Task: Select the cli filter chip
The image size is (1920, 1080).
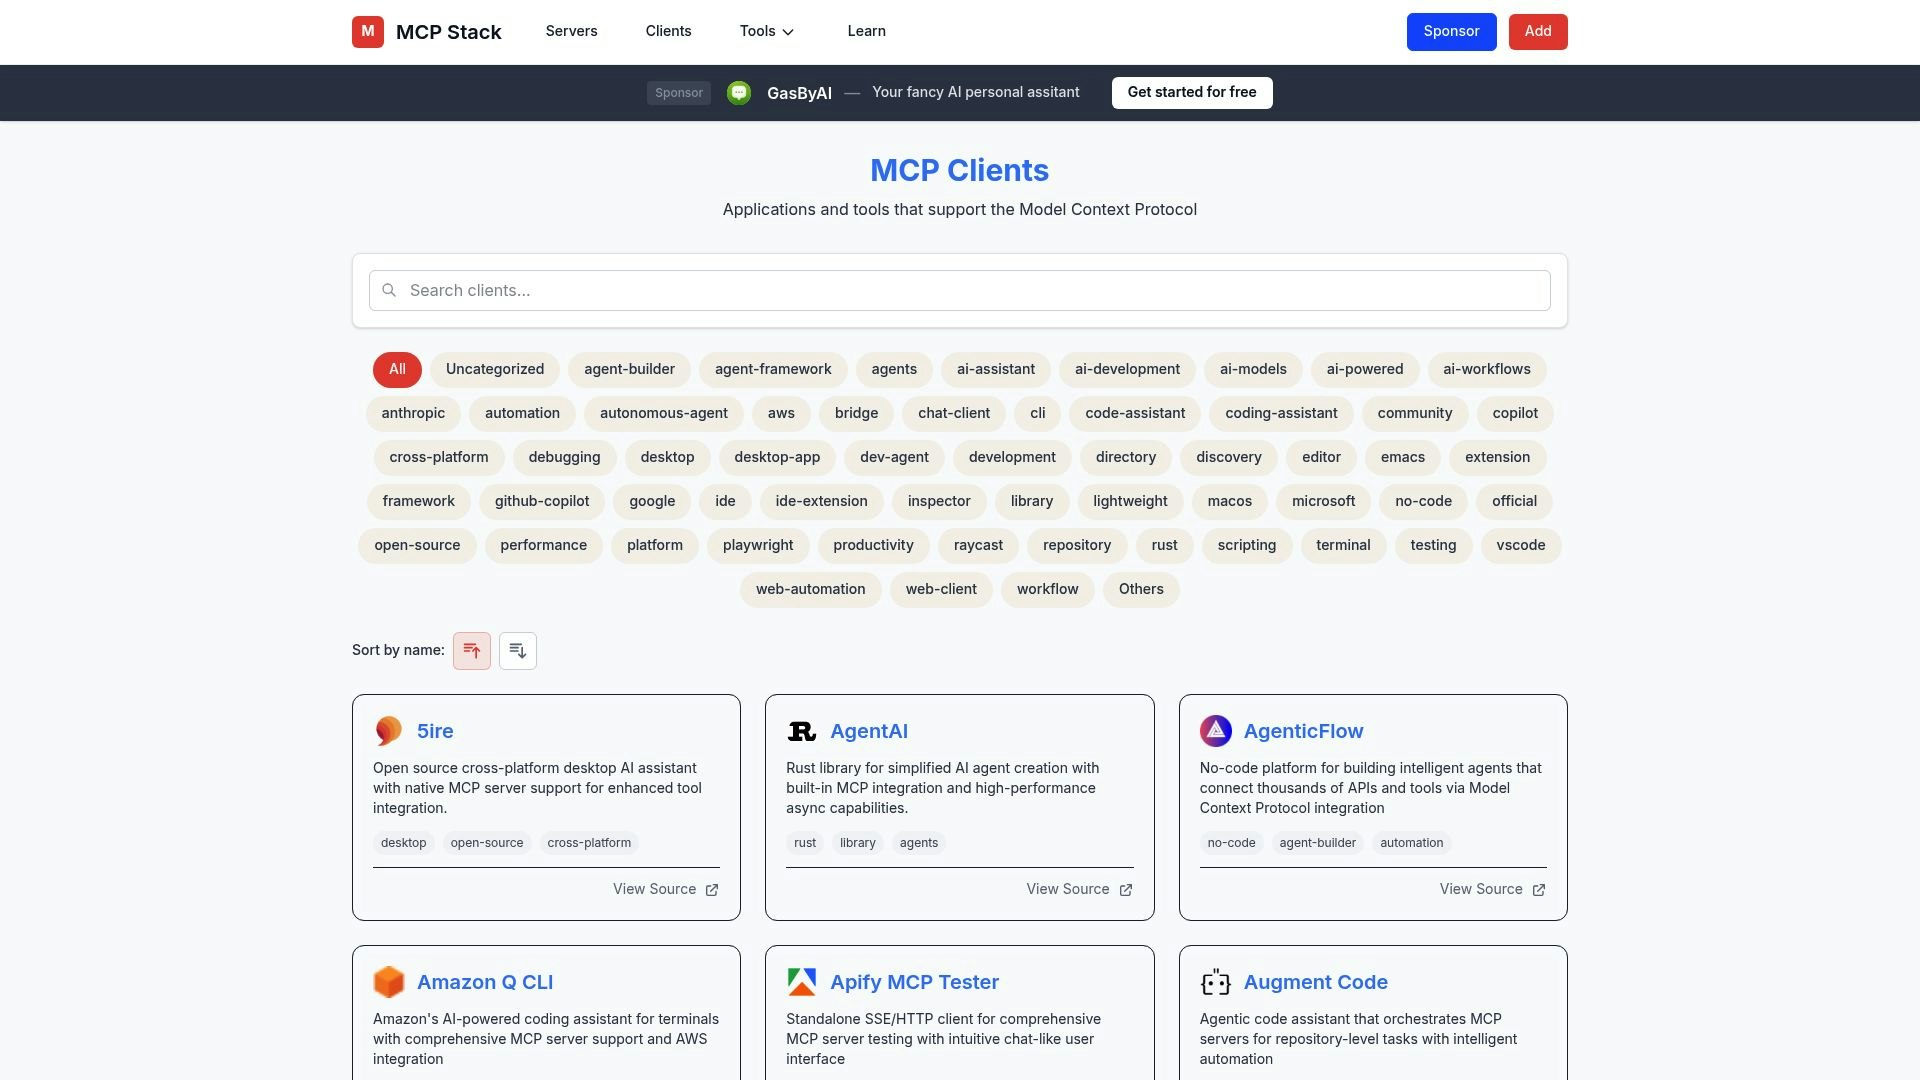Action: pos(1038,414)
